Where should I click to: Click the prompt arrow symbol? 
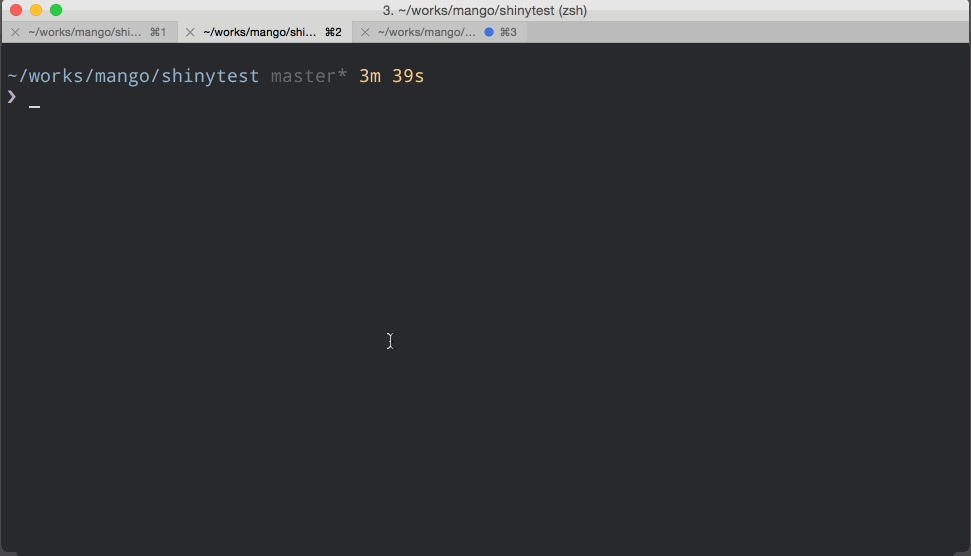pos(12,97)
